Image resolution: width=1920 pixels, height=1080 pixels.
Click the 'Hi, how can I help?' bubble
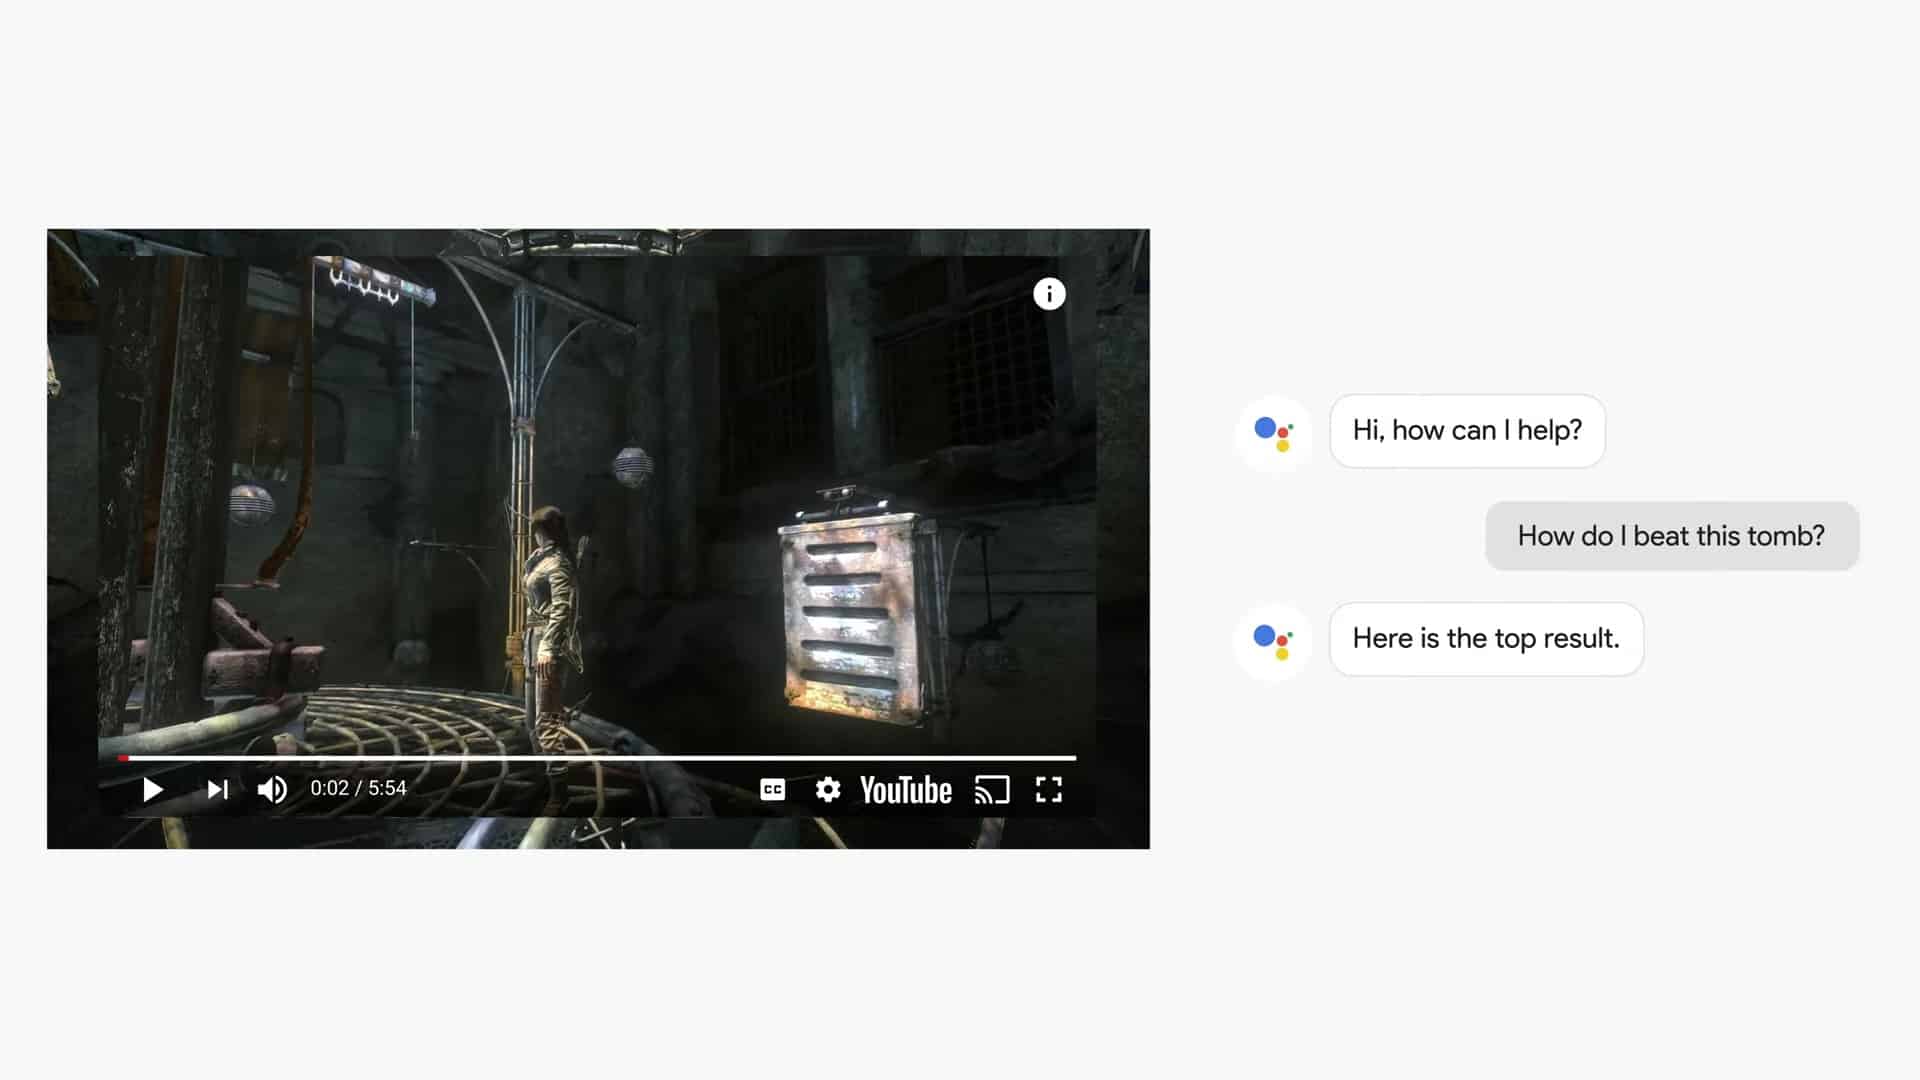click(1467, 431)
